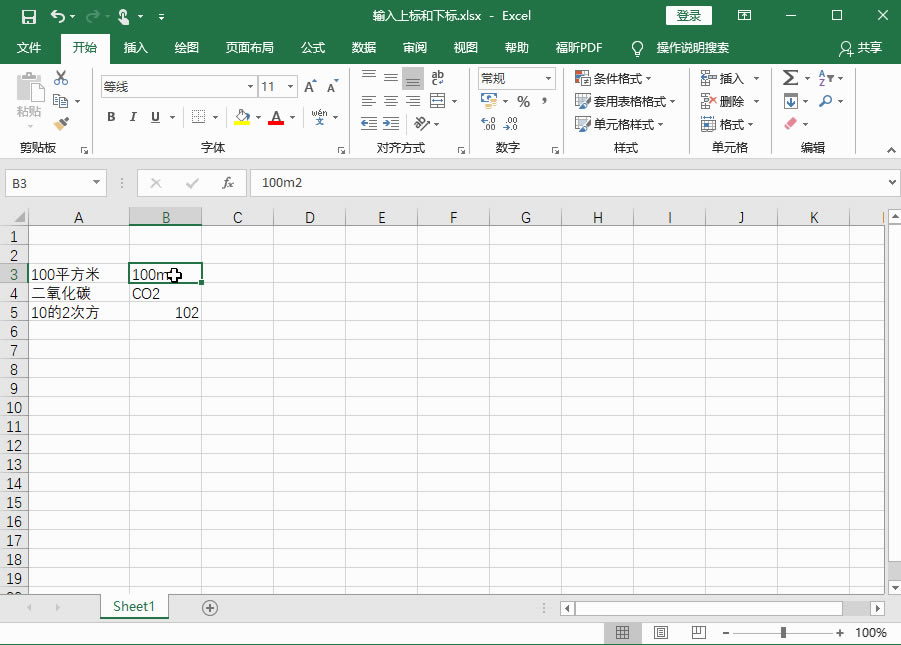Increase font size with larger A icon
This screenshot has height=645, width=901.
[310, 87]
